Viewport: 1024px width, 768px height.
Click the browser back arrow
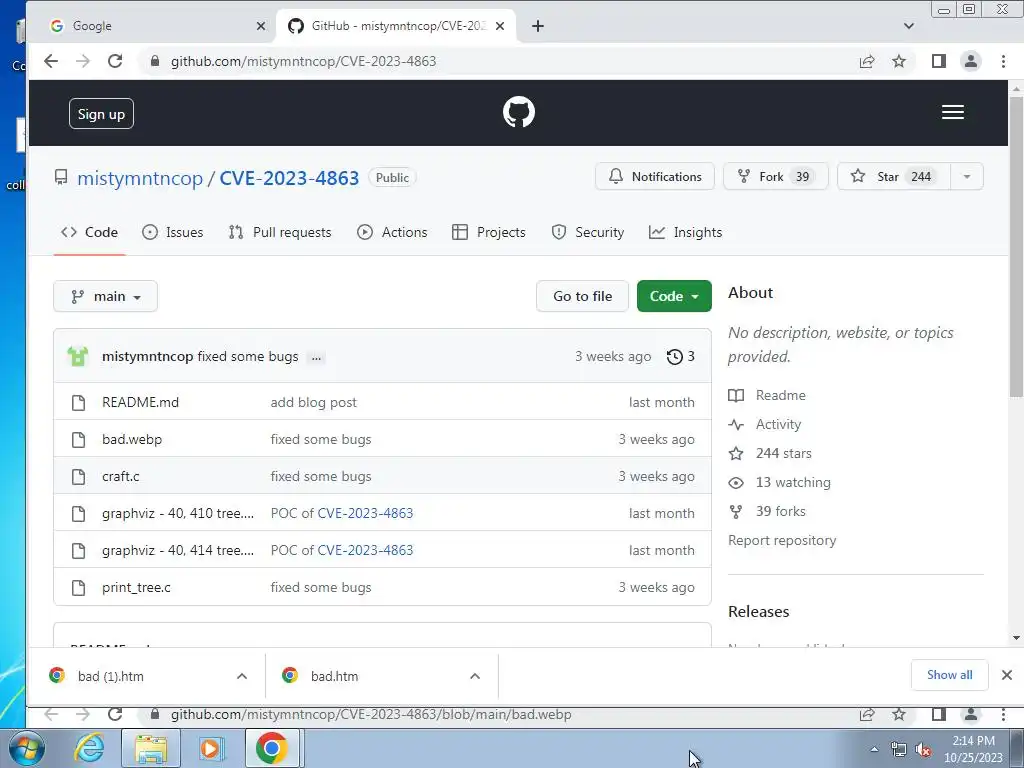tap(51, 61)
